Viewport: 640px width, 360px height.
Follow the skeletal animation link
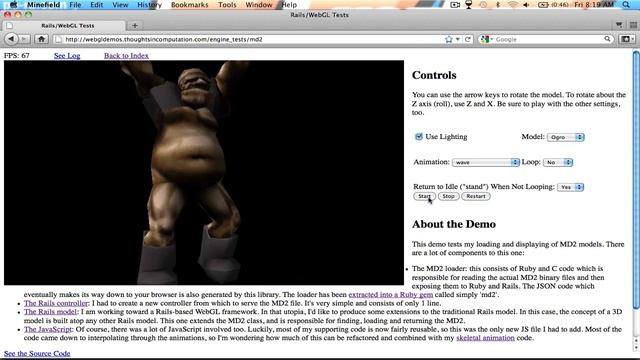coord(485,338)
